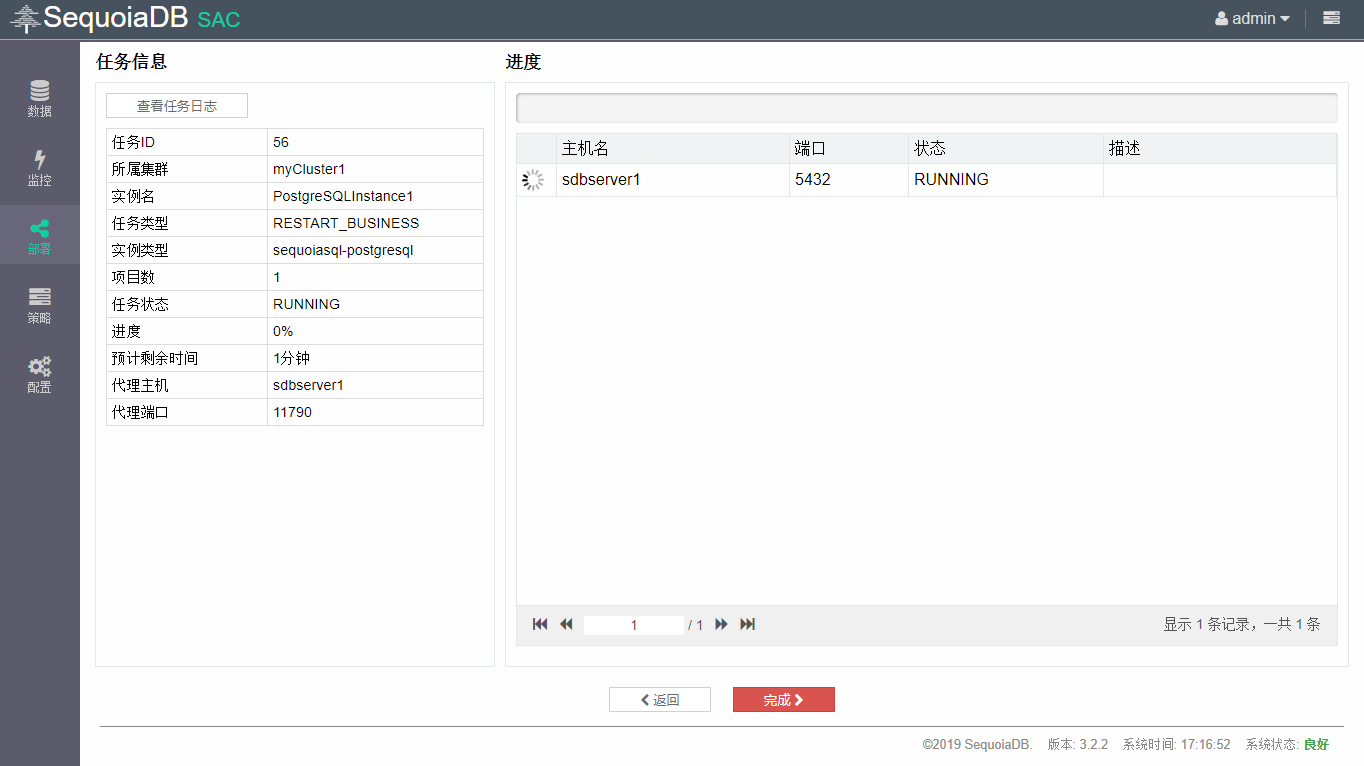Click the loading spinner beside sdbserver1

click(534, 180)
